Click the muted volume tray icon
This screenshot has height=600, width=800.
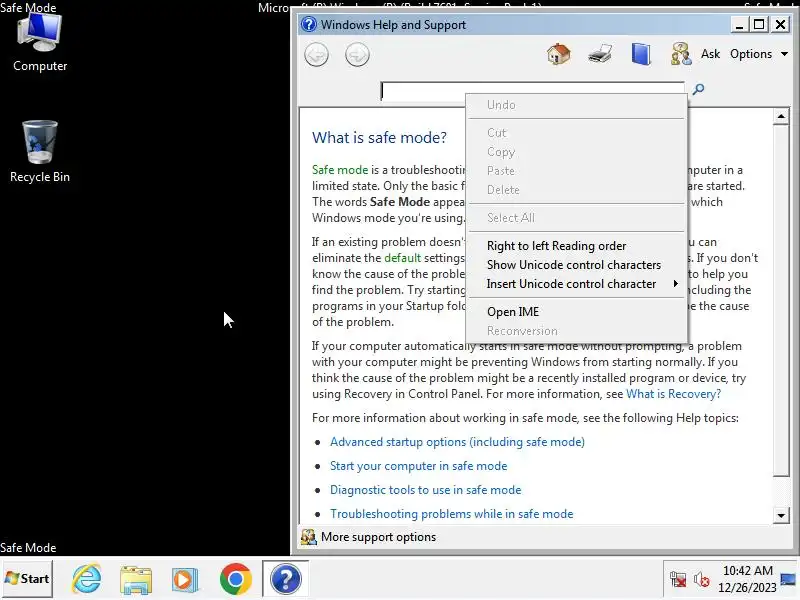pos(702,580)
